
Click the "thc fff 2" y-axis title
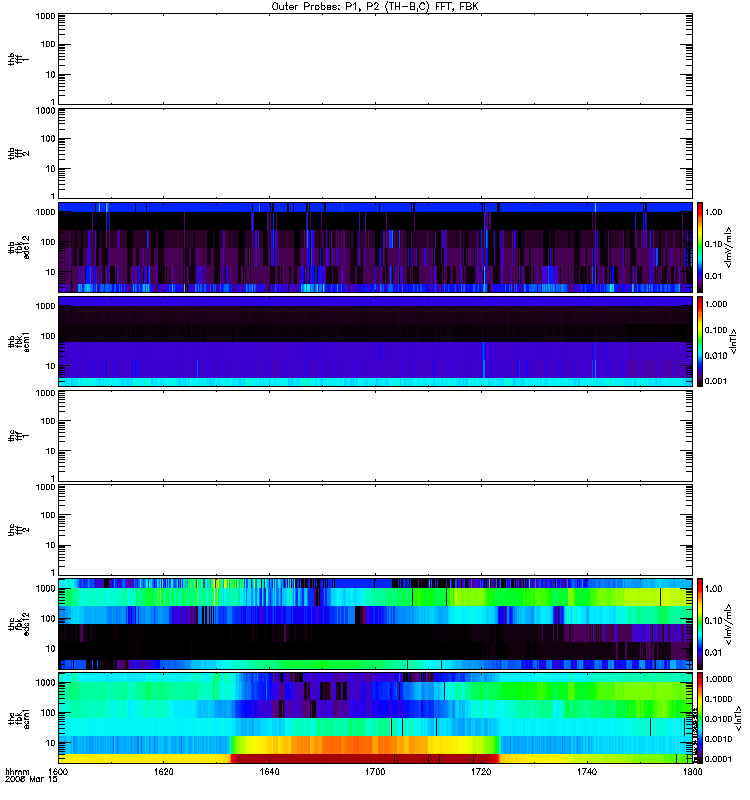[18, 530]
